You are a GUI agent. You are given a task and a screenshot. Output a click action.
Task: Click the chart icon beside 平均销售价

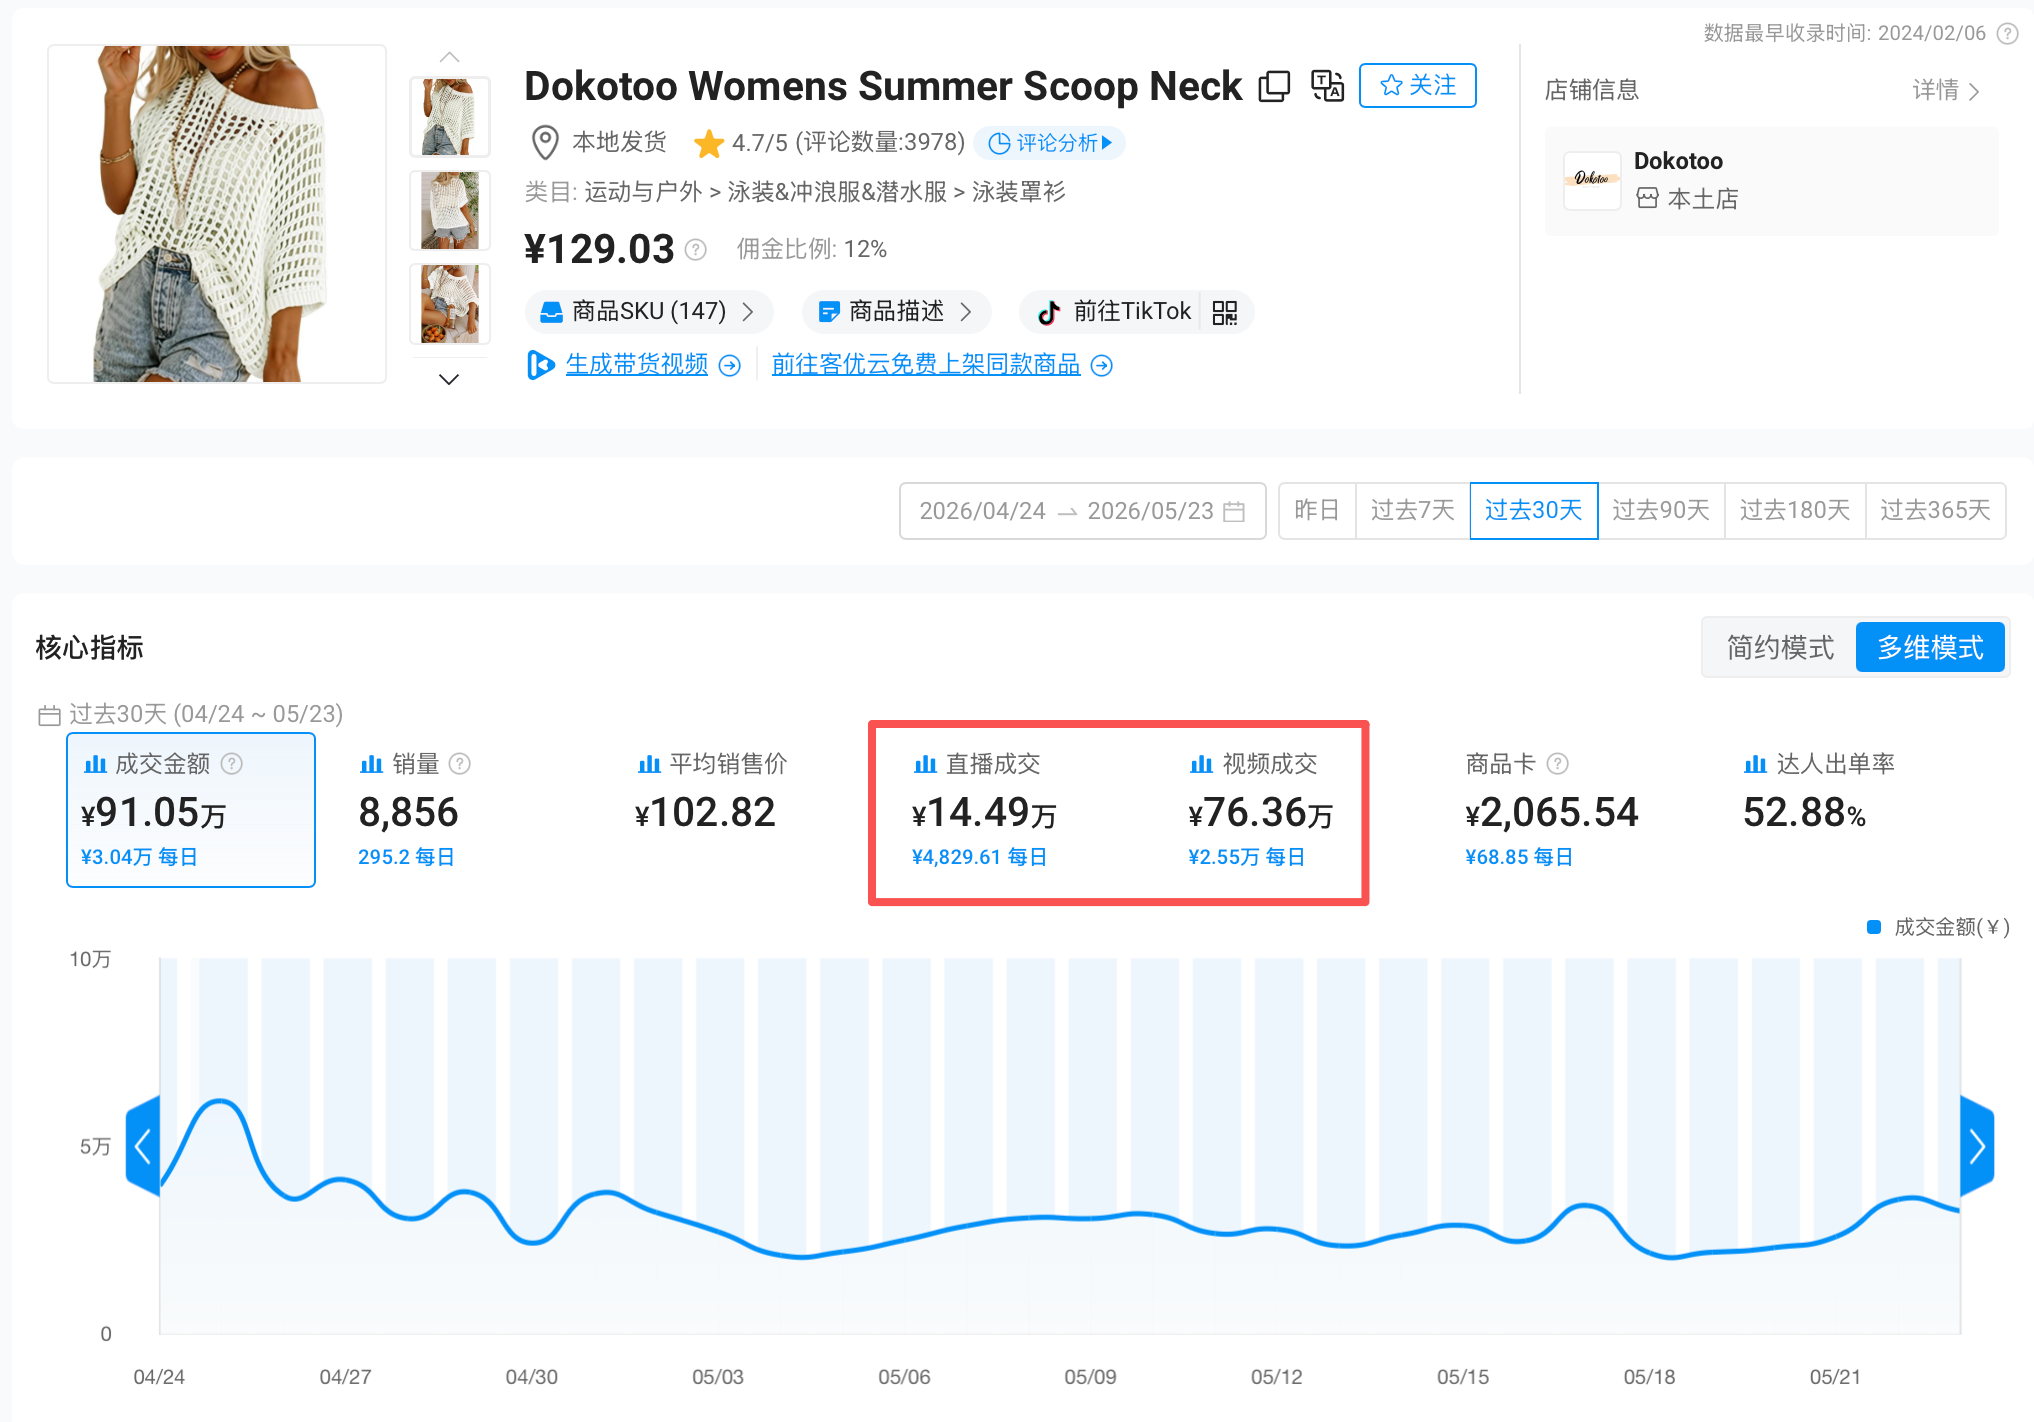pyautogui.click(x=649, y=765)
